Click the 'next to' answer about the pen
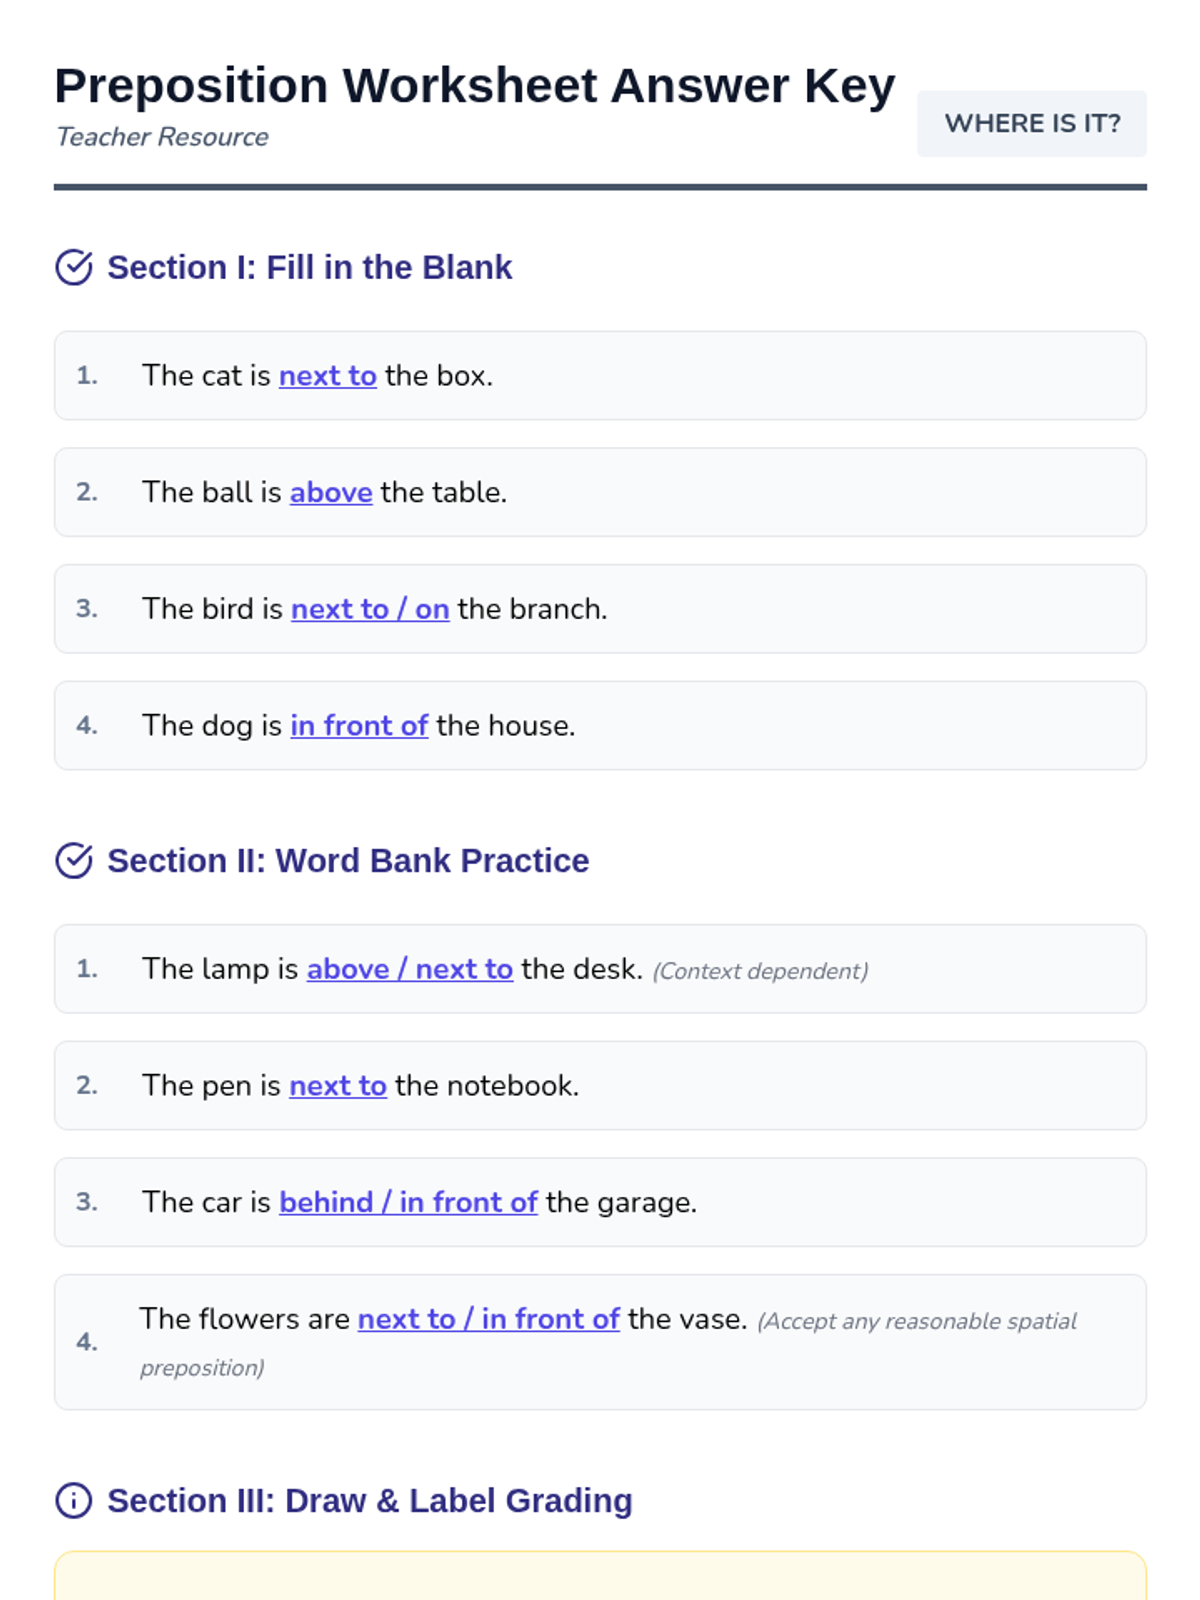 338,1086
